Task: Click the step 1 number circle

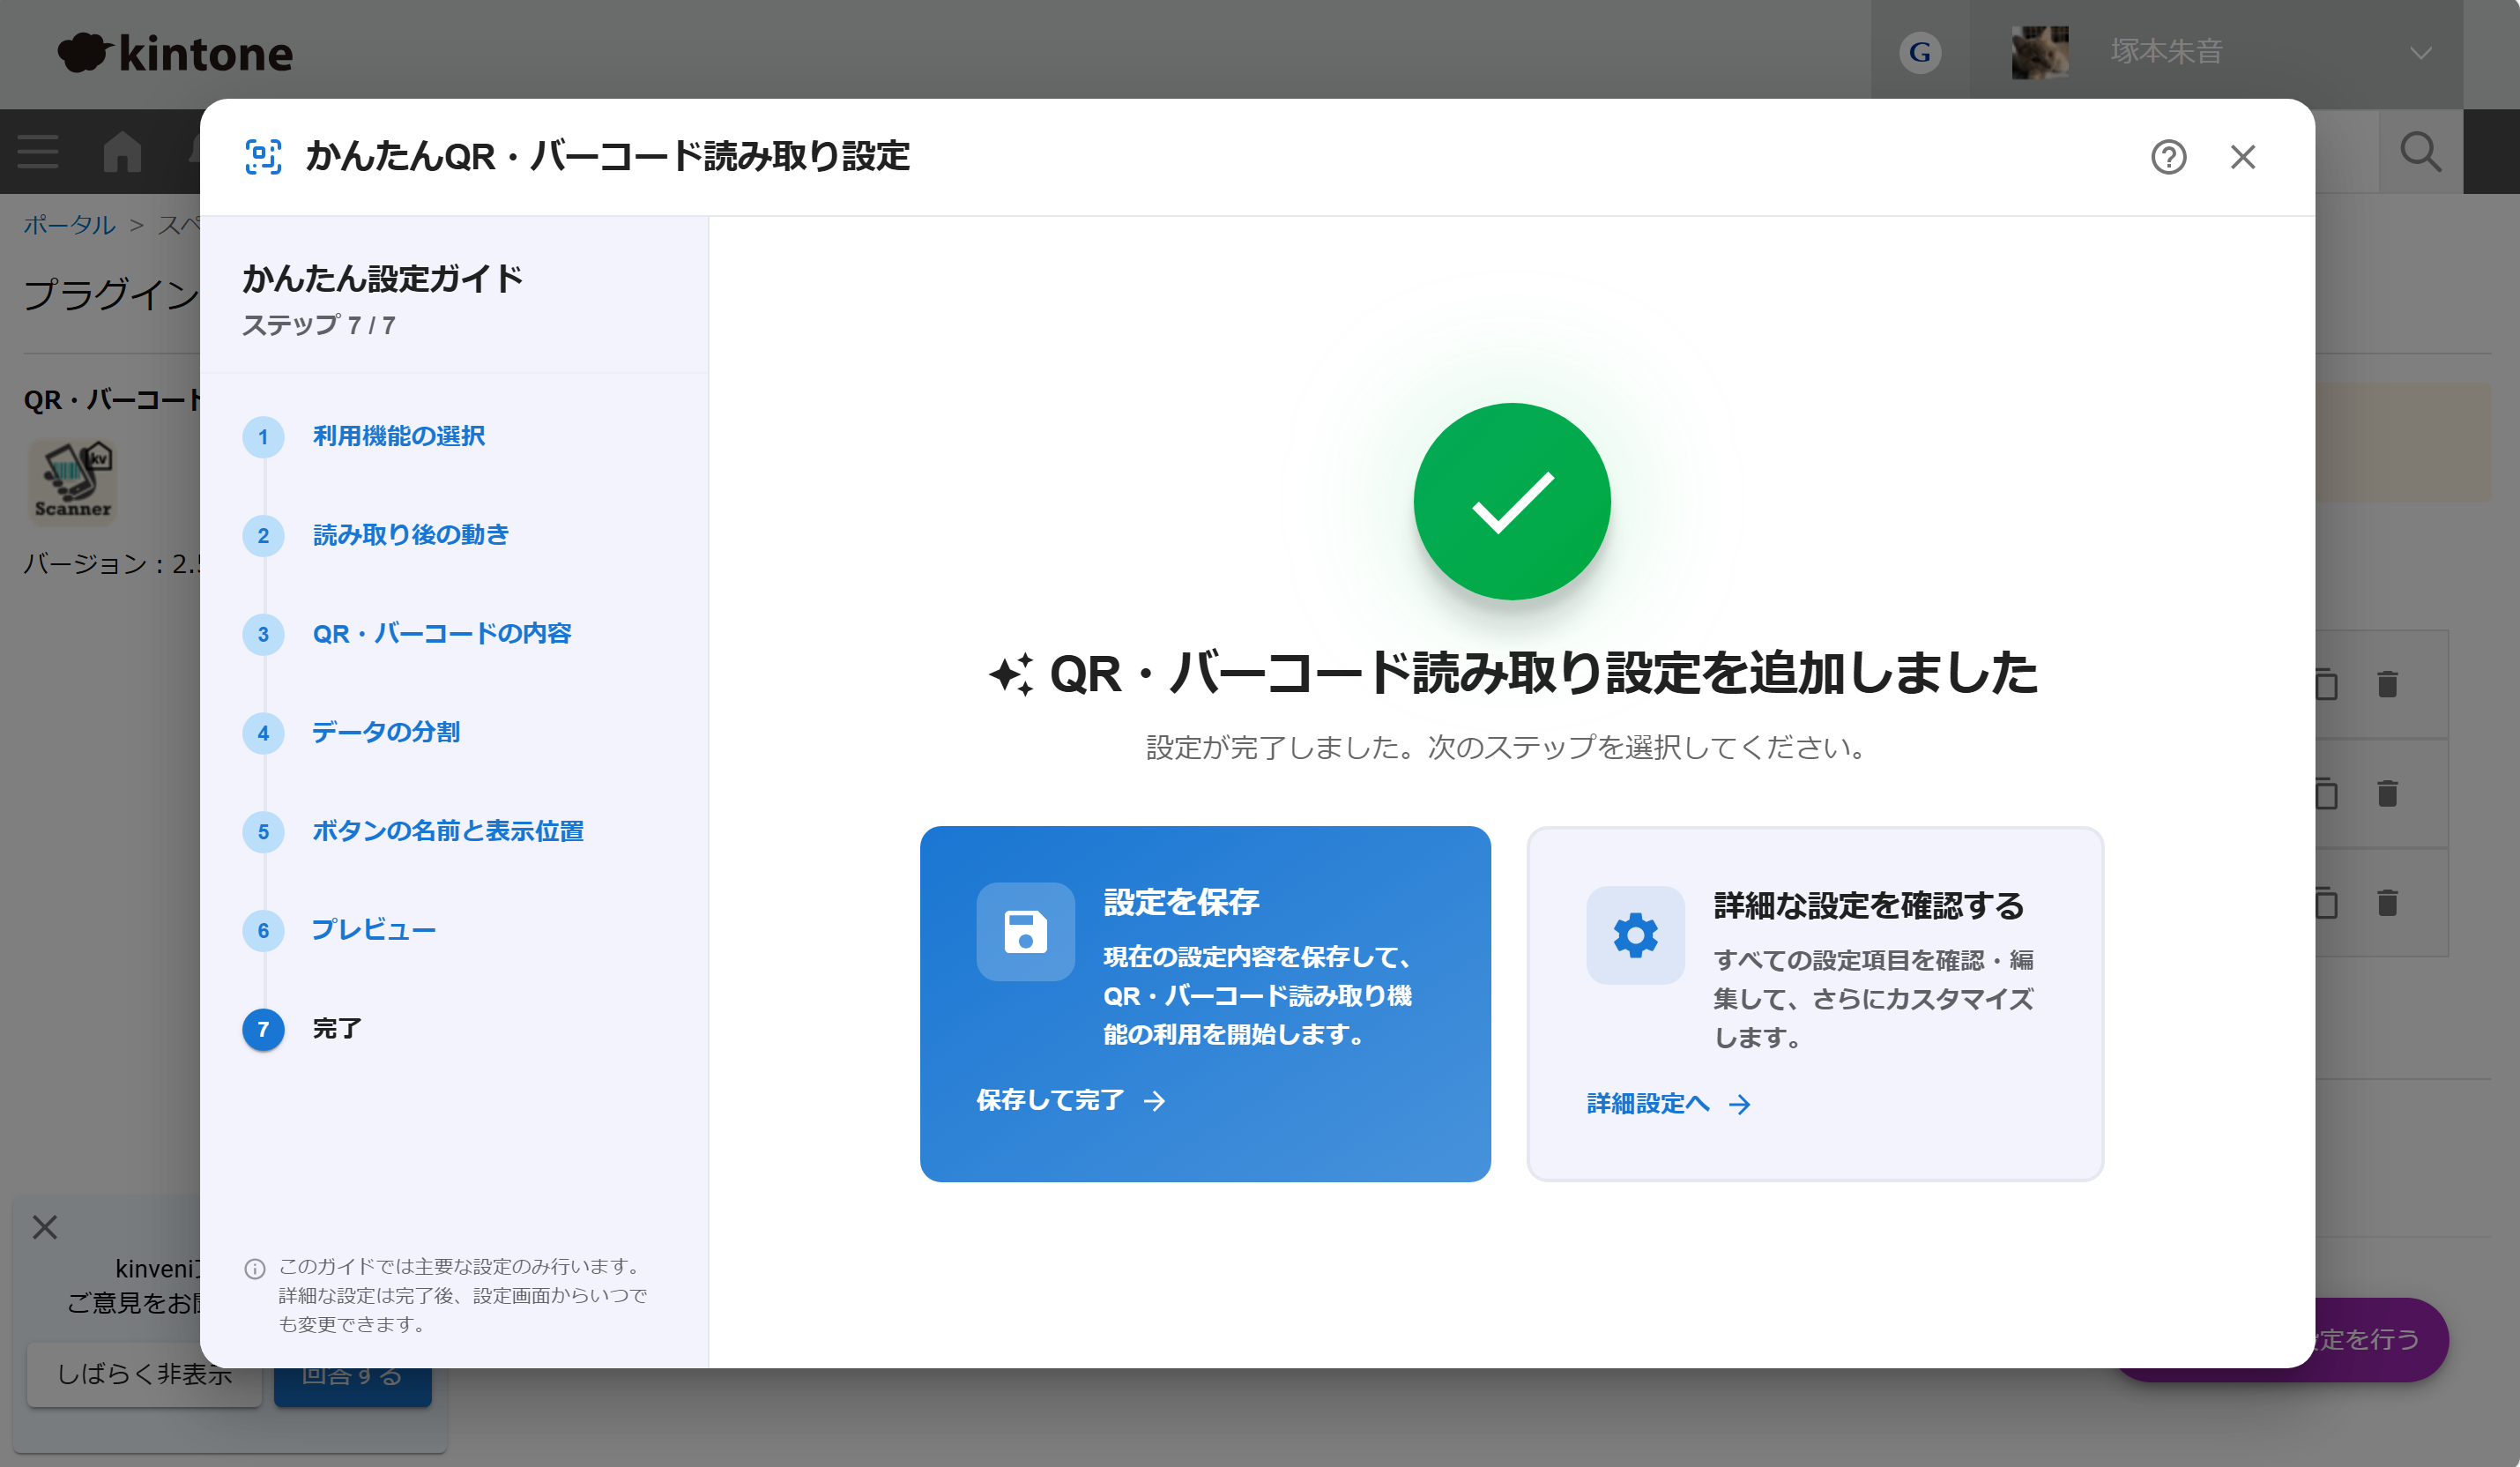Action: pyautogui.click(x=263, y=437)
